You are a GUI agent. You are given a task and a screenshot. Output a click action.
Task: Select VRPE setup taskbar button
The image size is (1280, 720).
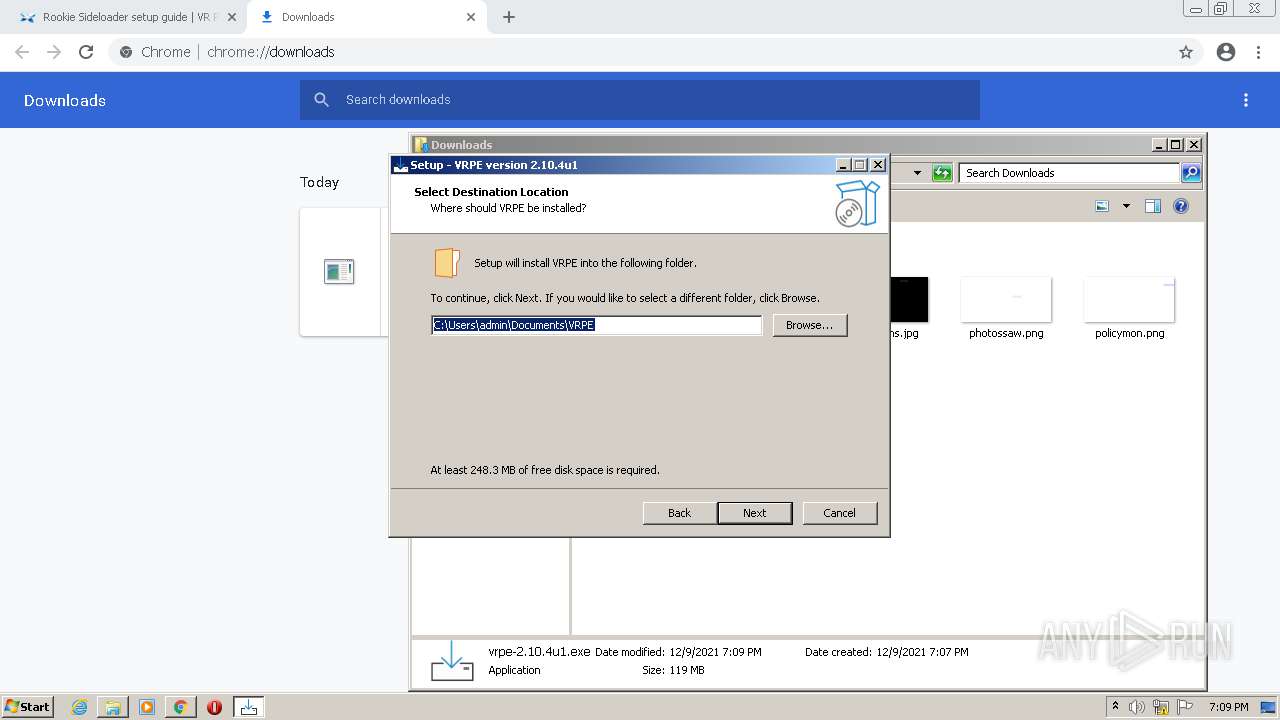pyautogui.click(x=249, y=707)
